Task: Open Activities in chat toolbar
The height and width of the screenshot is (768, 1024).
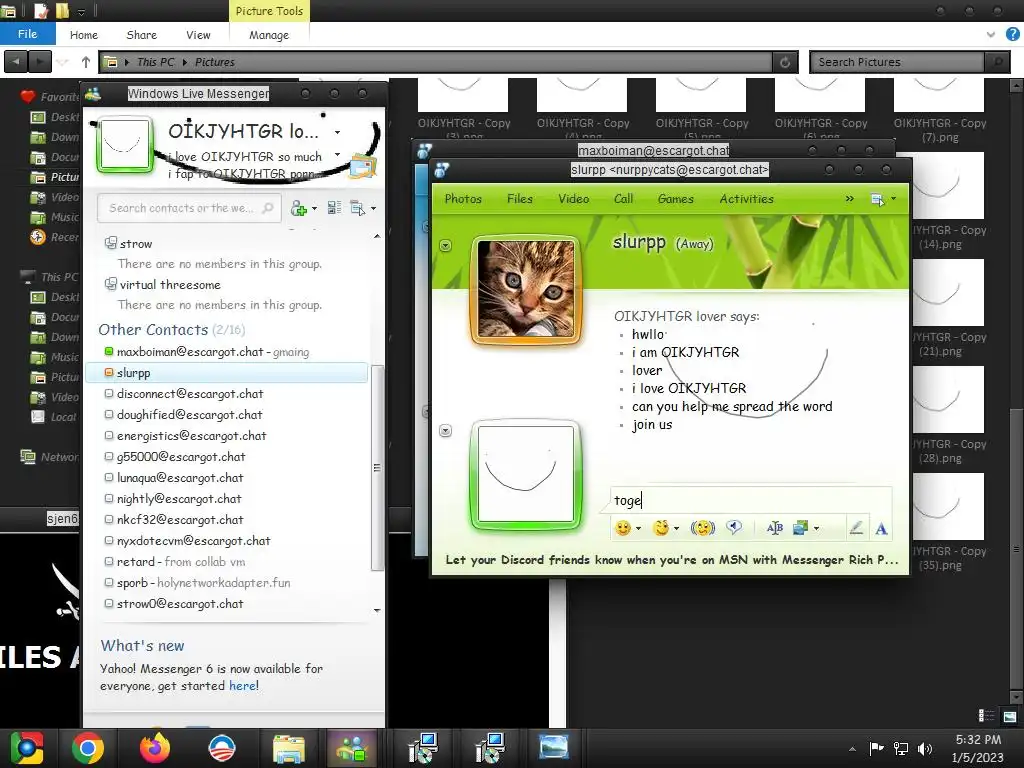Action: coord(746,199)
